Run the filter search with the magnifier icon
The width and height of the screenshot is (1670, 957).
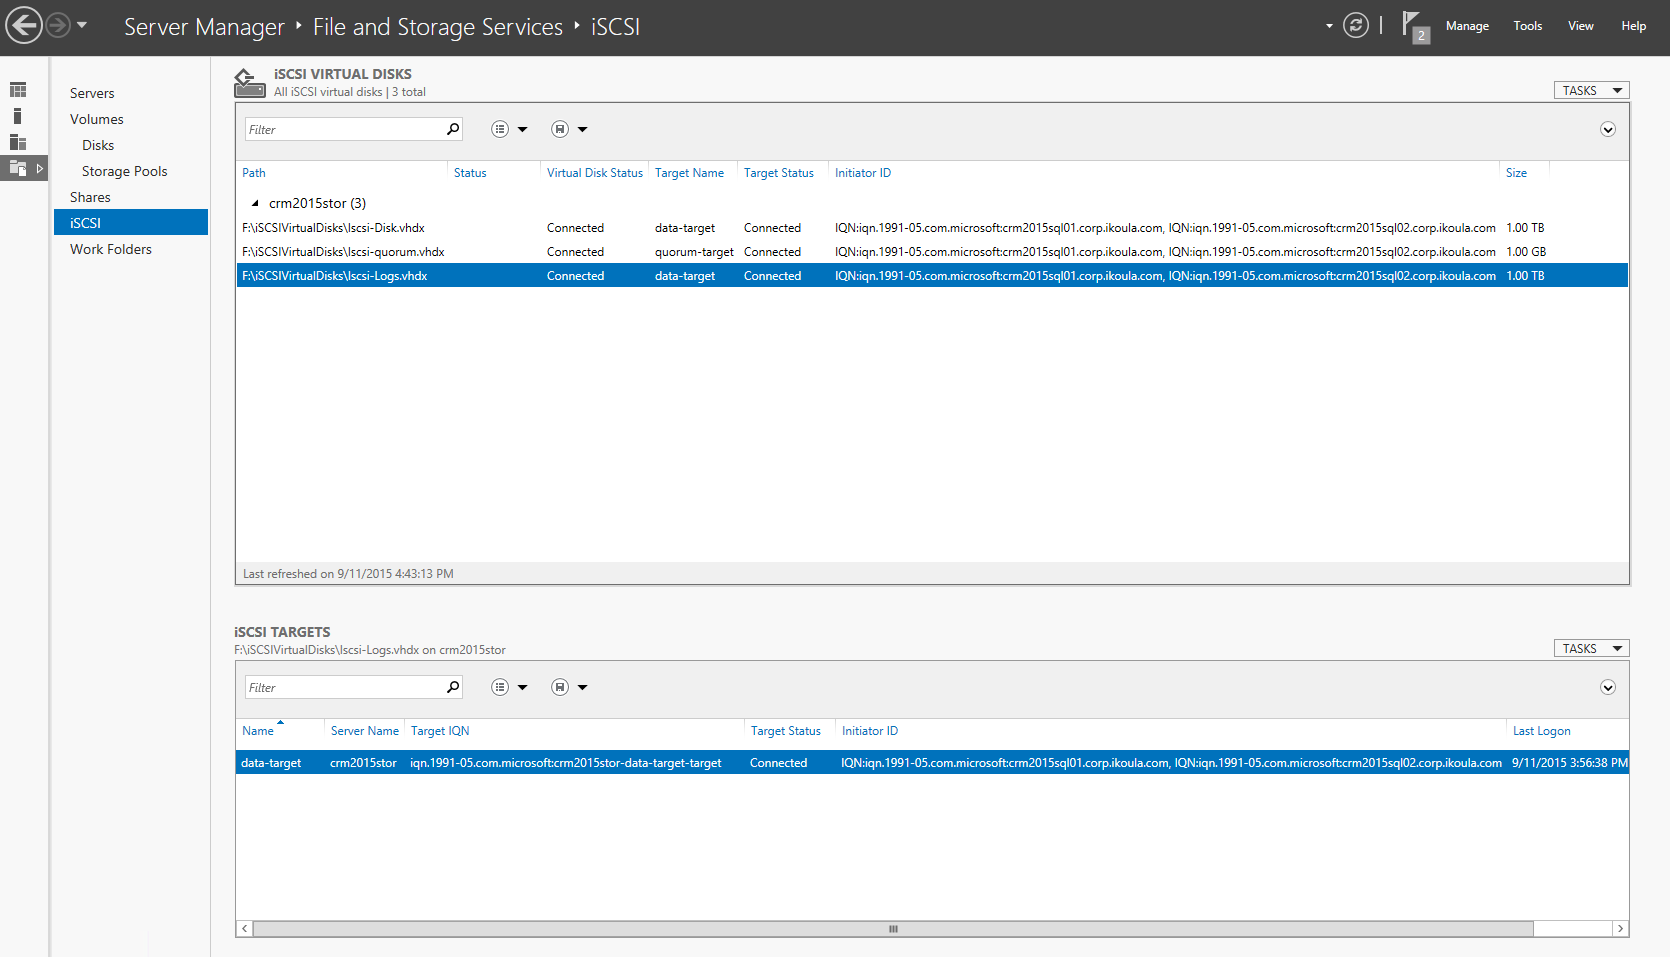[452, 129]
